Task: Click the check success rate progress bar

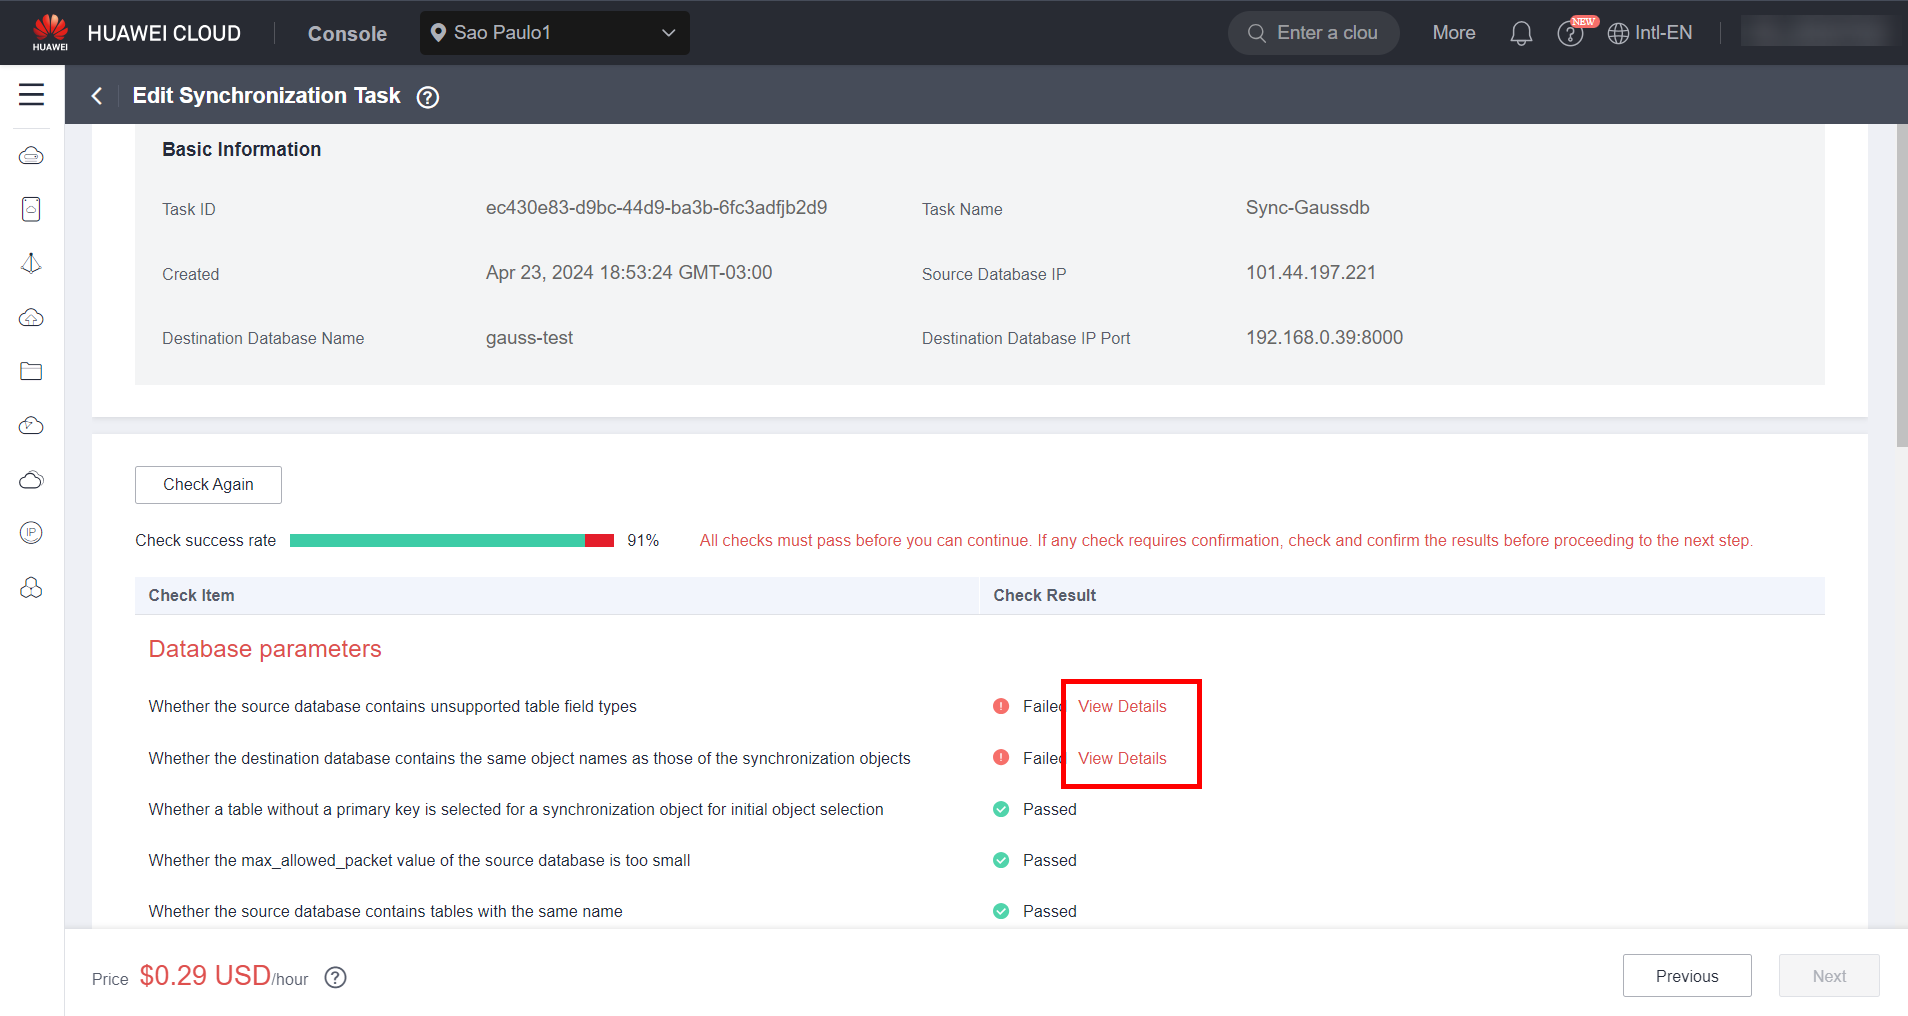Action: 451,541
